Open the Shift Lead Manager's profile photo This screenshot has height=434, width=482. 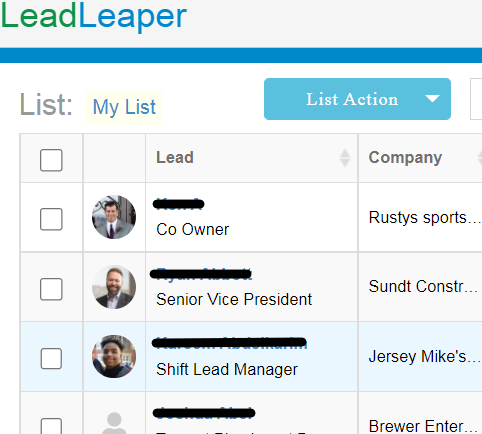tap(114, 356)
